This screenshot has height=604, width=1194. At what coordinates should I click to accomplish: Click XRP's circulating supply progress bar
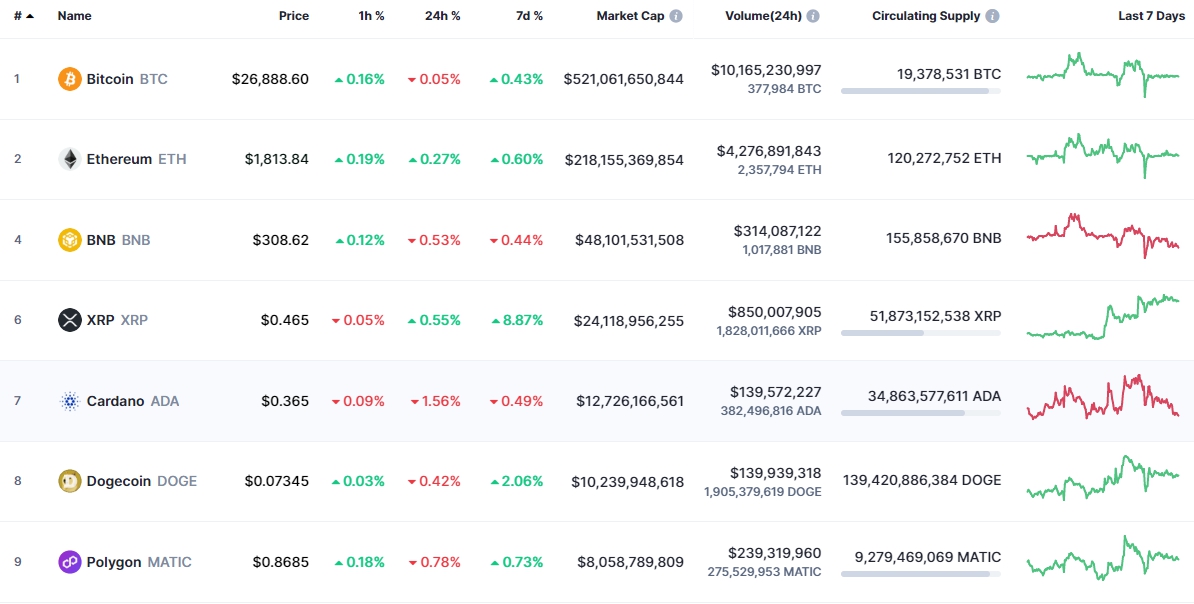921,333
